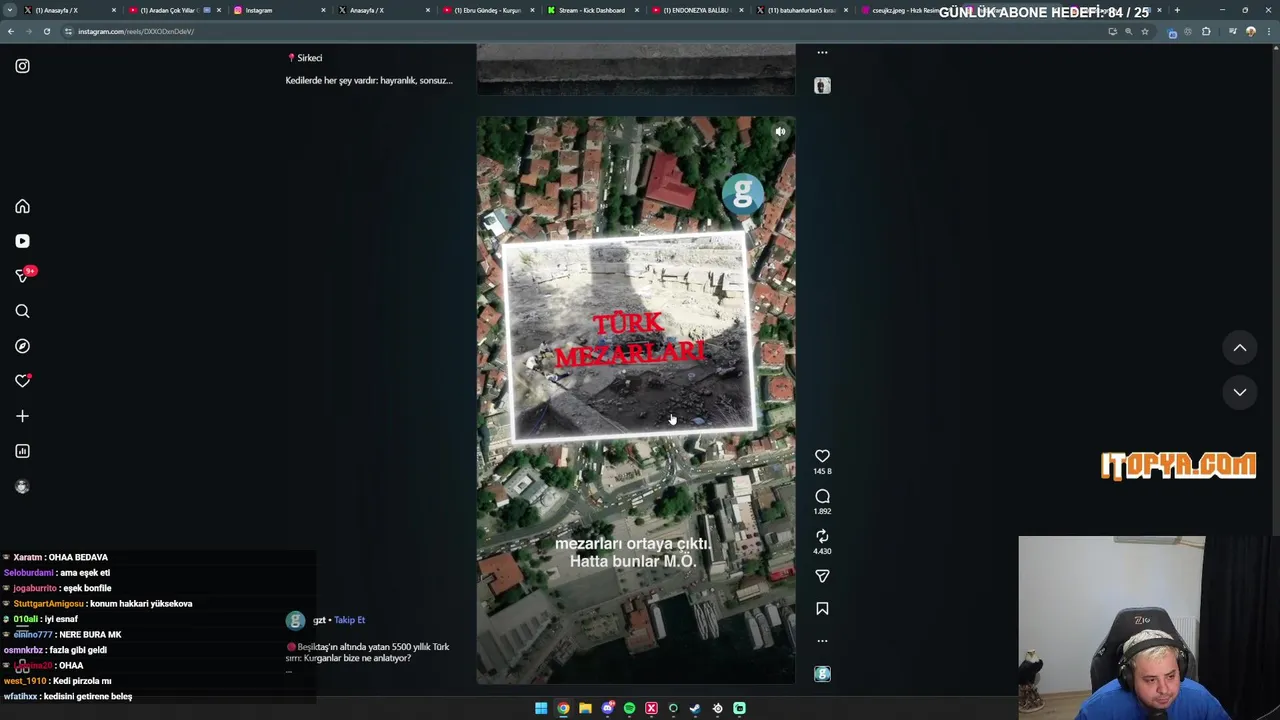
Task: Like the reel with the heart icon
Action: 822,456
